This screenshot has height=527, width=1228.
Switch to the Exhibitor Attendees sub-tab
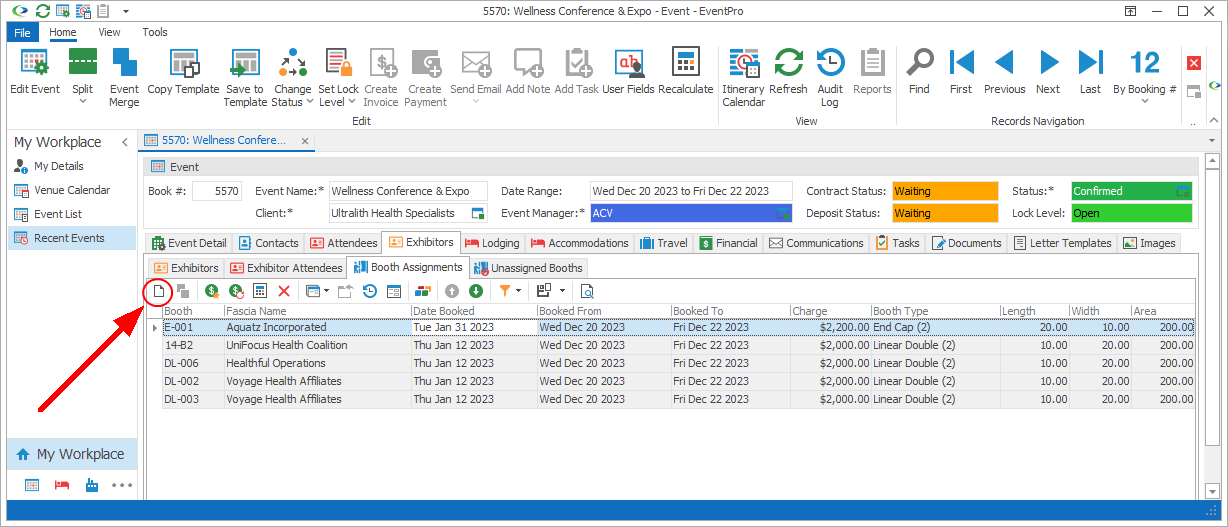click(284, 268)
